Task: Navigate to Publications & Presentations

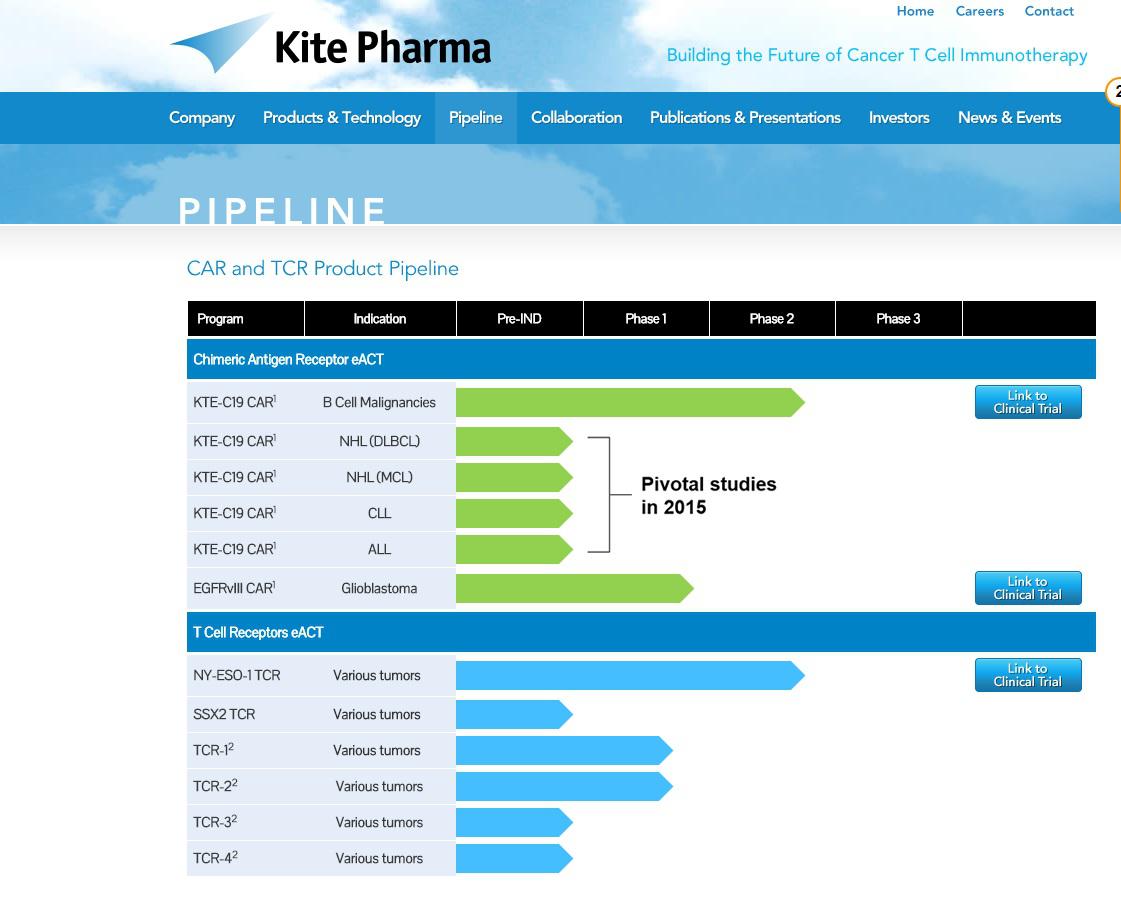Action: point(745,118)
